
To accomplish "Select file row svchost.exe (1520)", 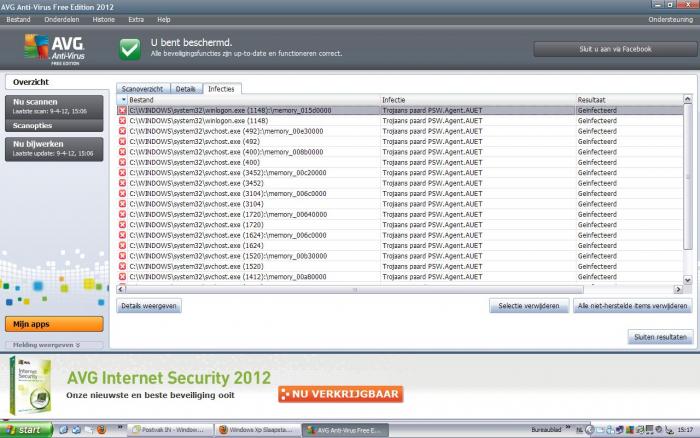I will pyautogui.click(x=400, y=267).
